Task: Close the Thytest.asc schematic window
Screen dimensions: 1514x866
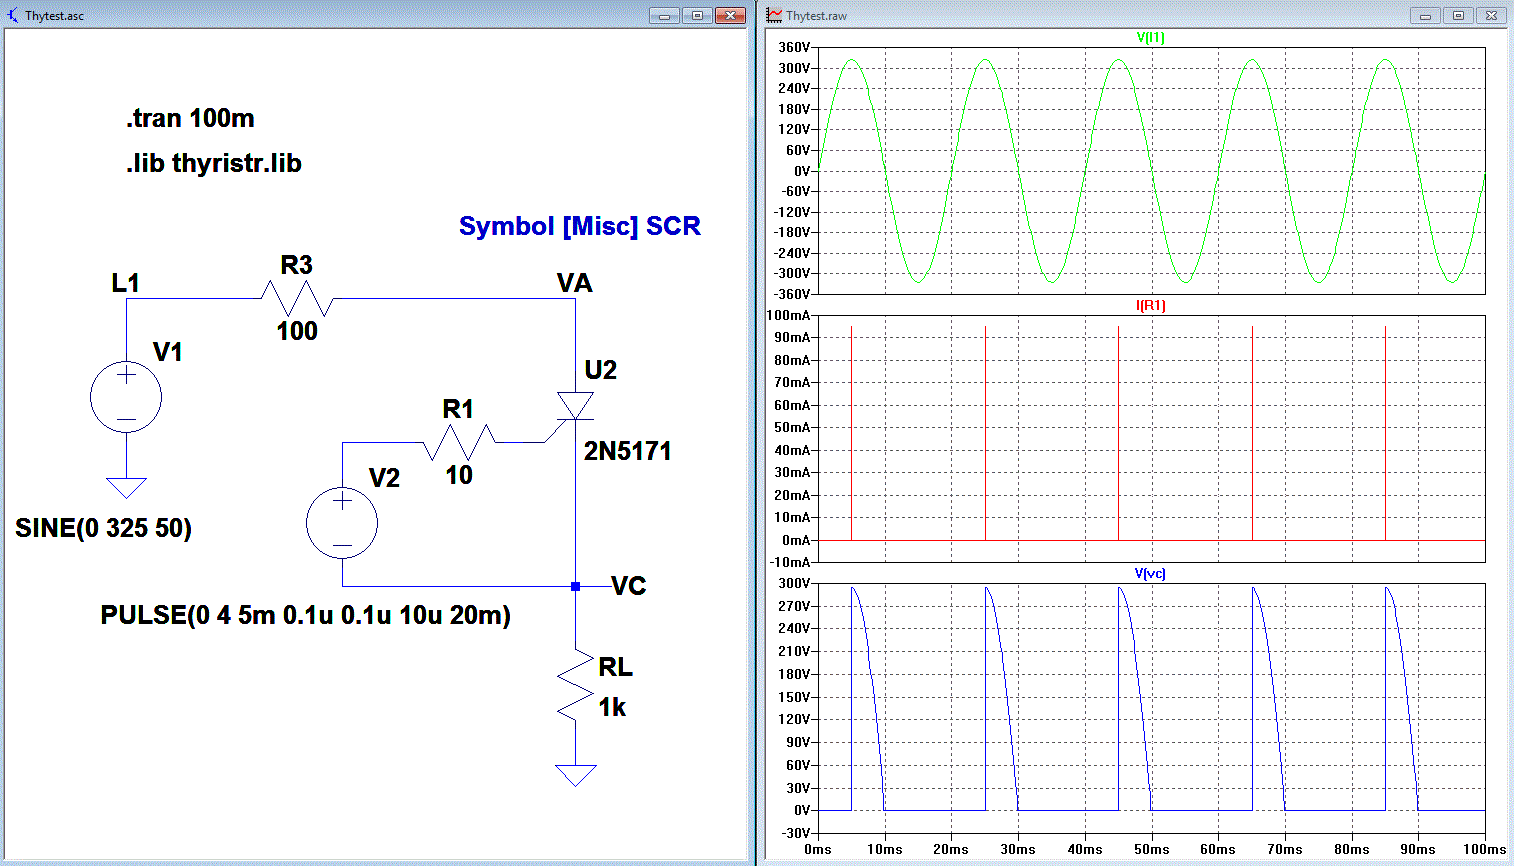Action: [x=730, y=15]
